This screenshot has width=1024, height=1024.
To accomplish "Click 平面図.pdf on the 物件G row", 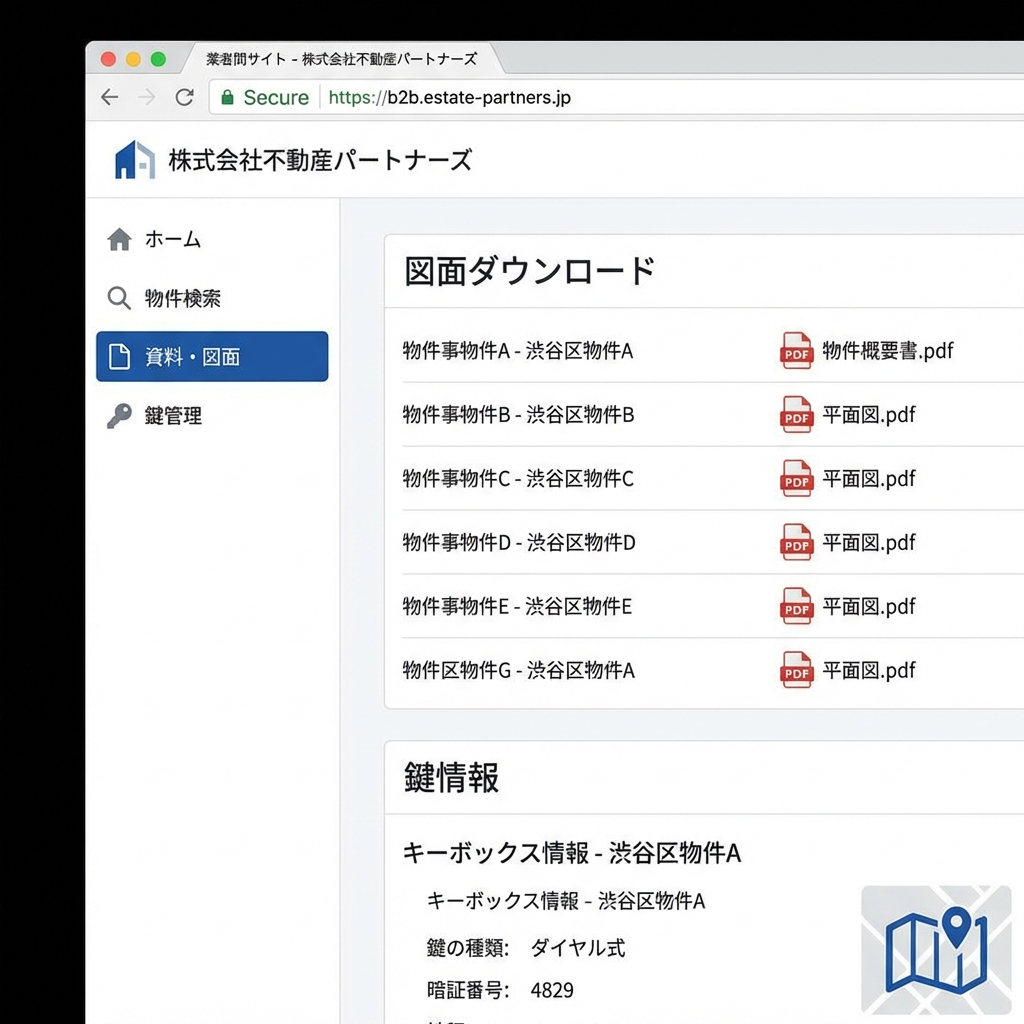I will tap(869, 671).
